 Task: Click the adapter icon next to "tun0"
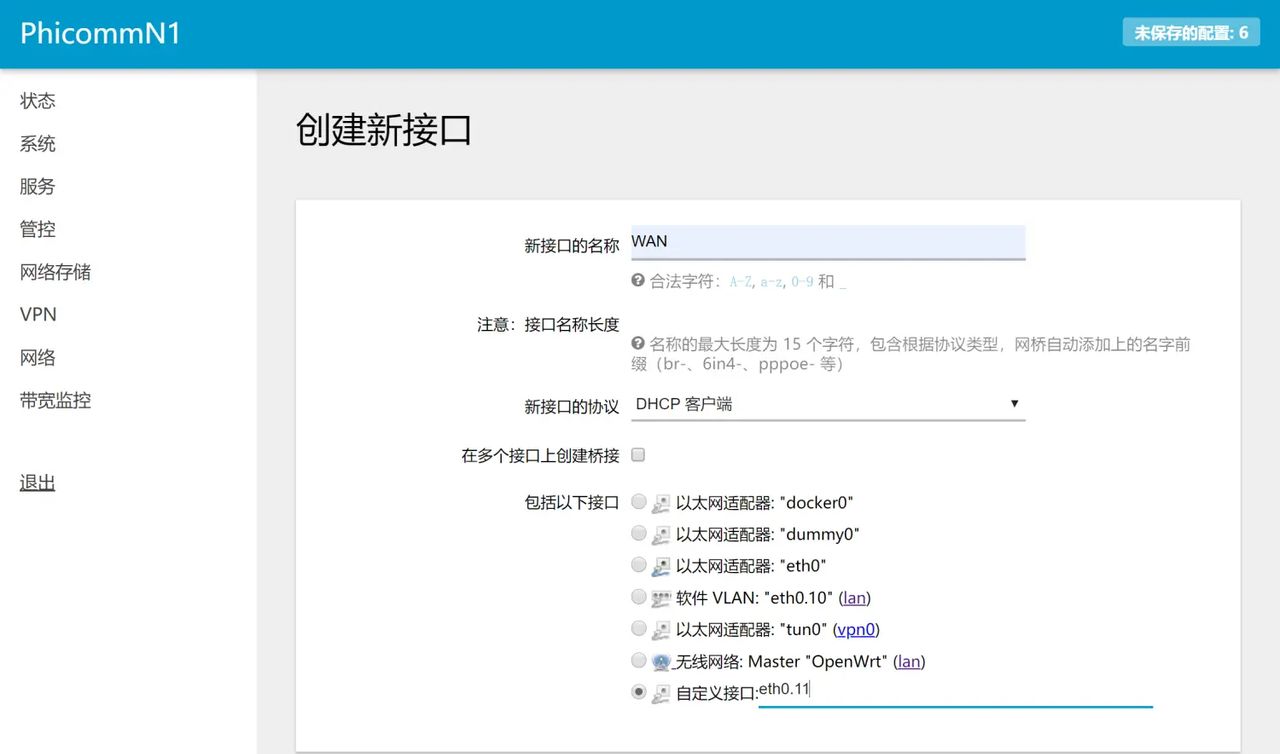(661, 629)
